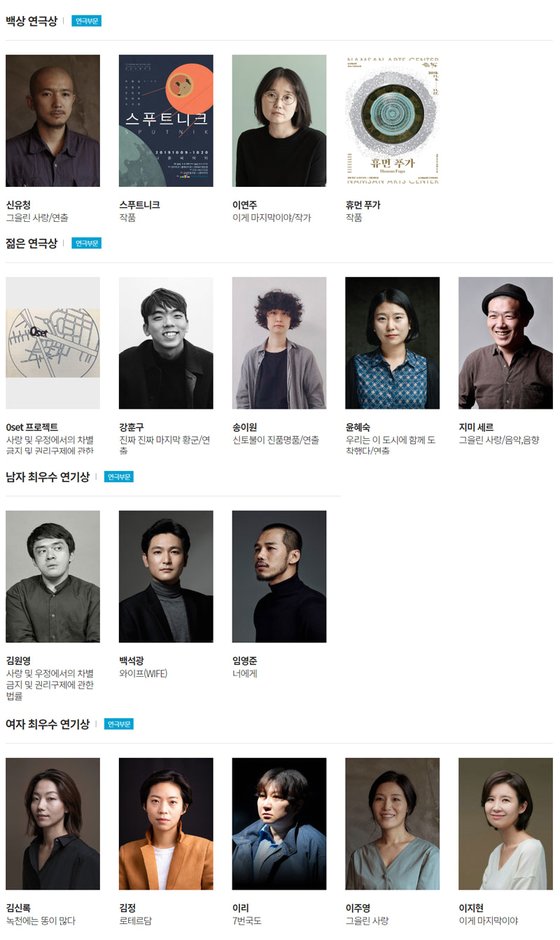Click the 신유청 portrait photo
Screen dimensions: 560x940
tap(53, 120)
